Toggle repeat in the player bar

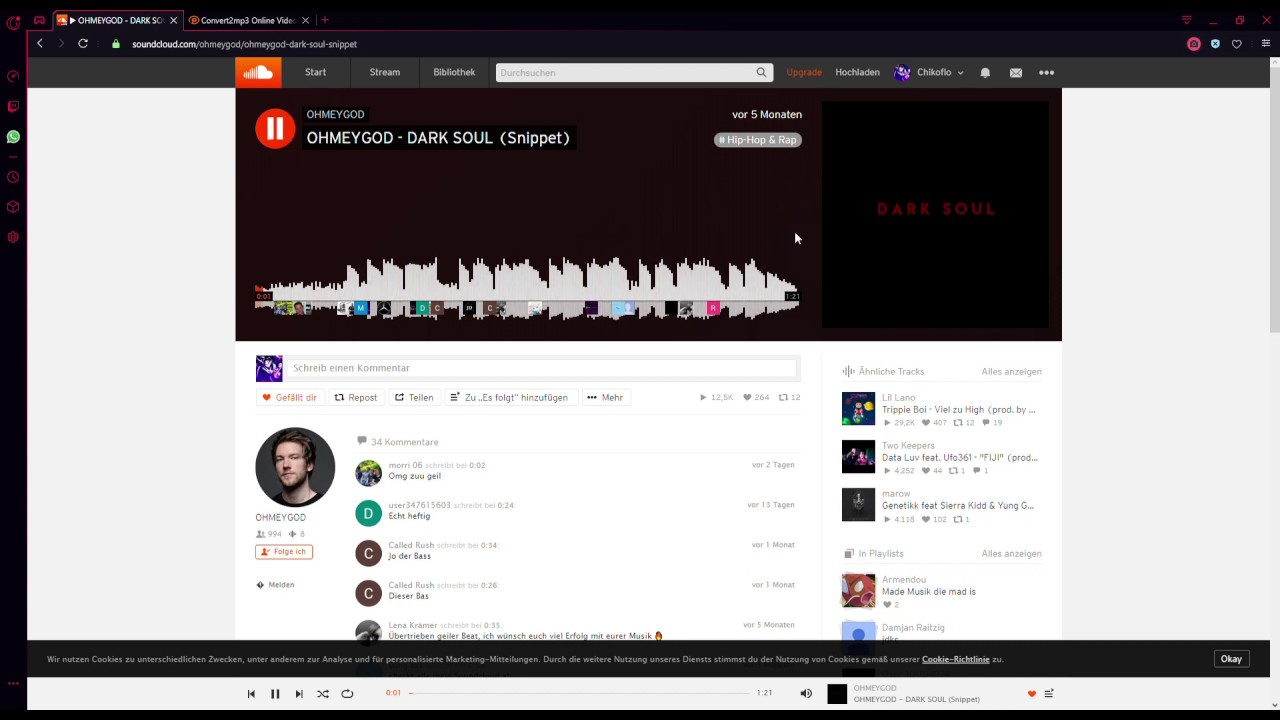coord(347,694)
